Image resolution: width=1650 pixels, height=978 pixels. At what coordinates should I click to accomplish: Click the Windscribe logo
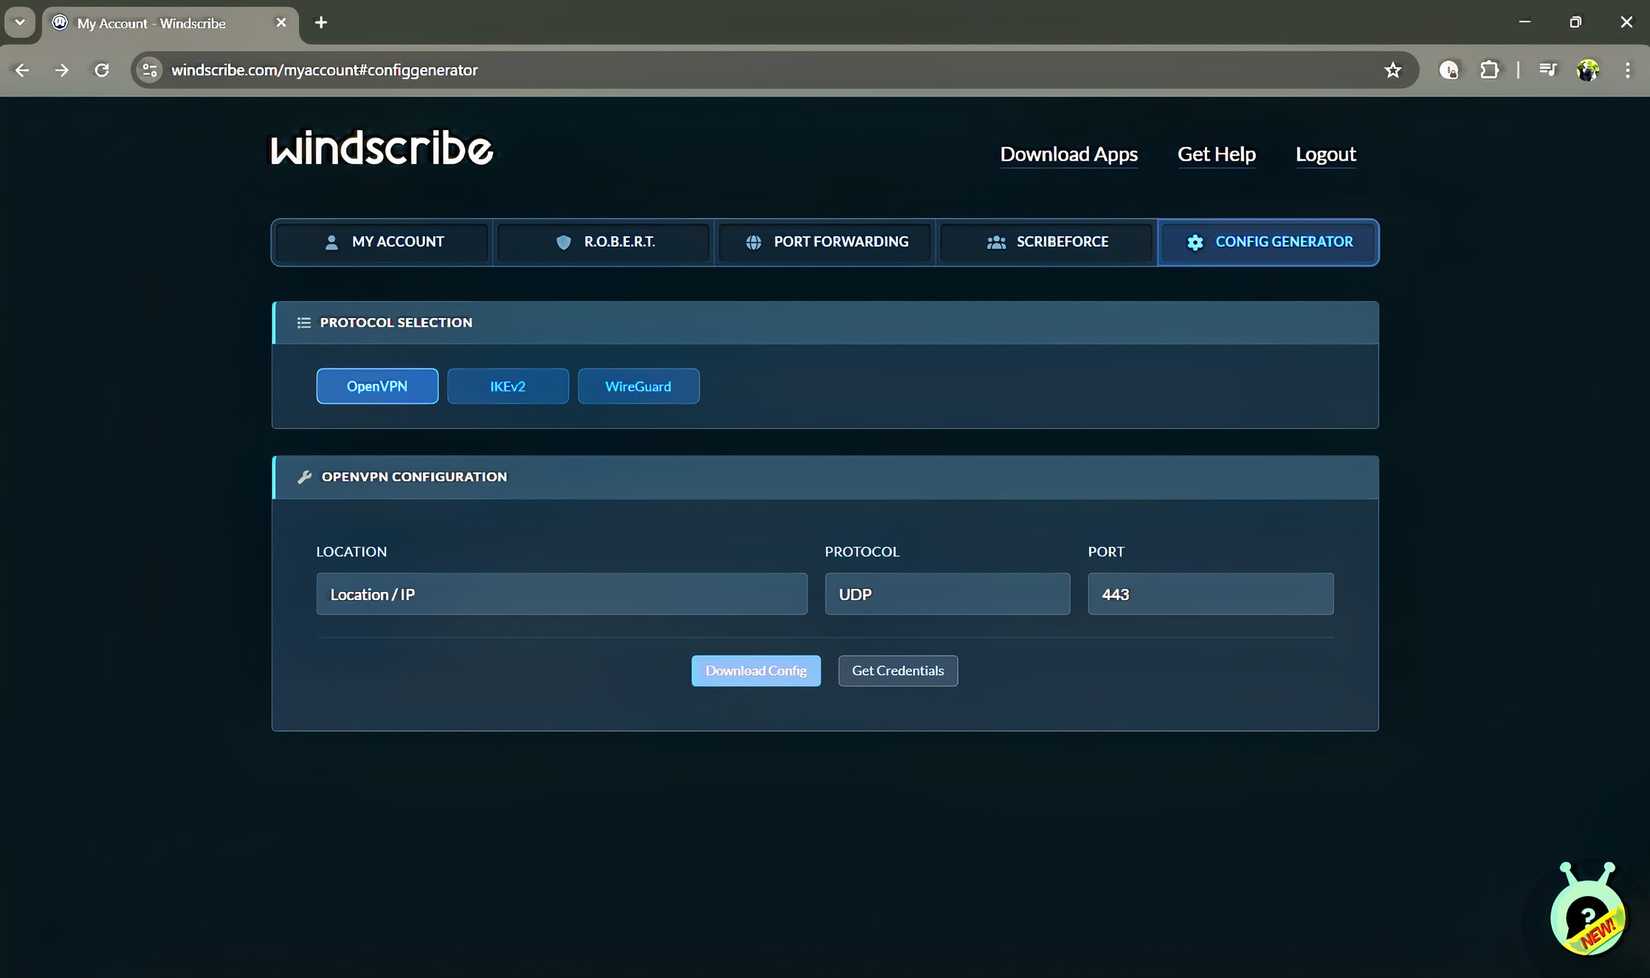tap(382, 149)
